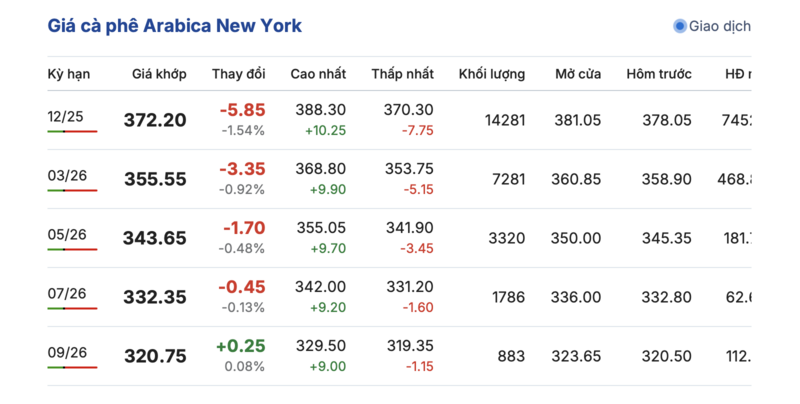Screen dimensions: 800x404
Task: Select the Giao dịch radio button
Action: click(x=680, y=26)
